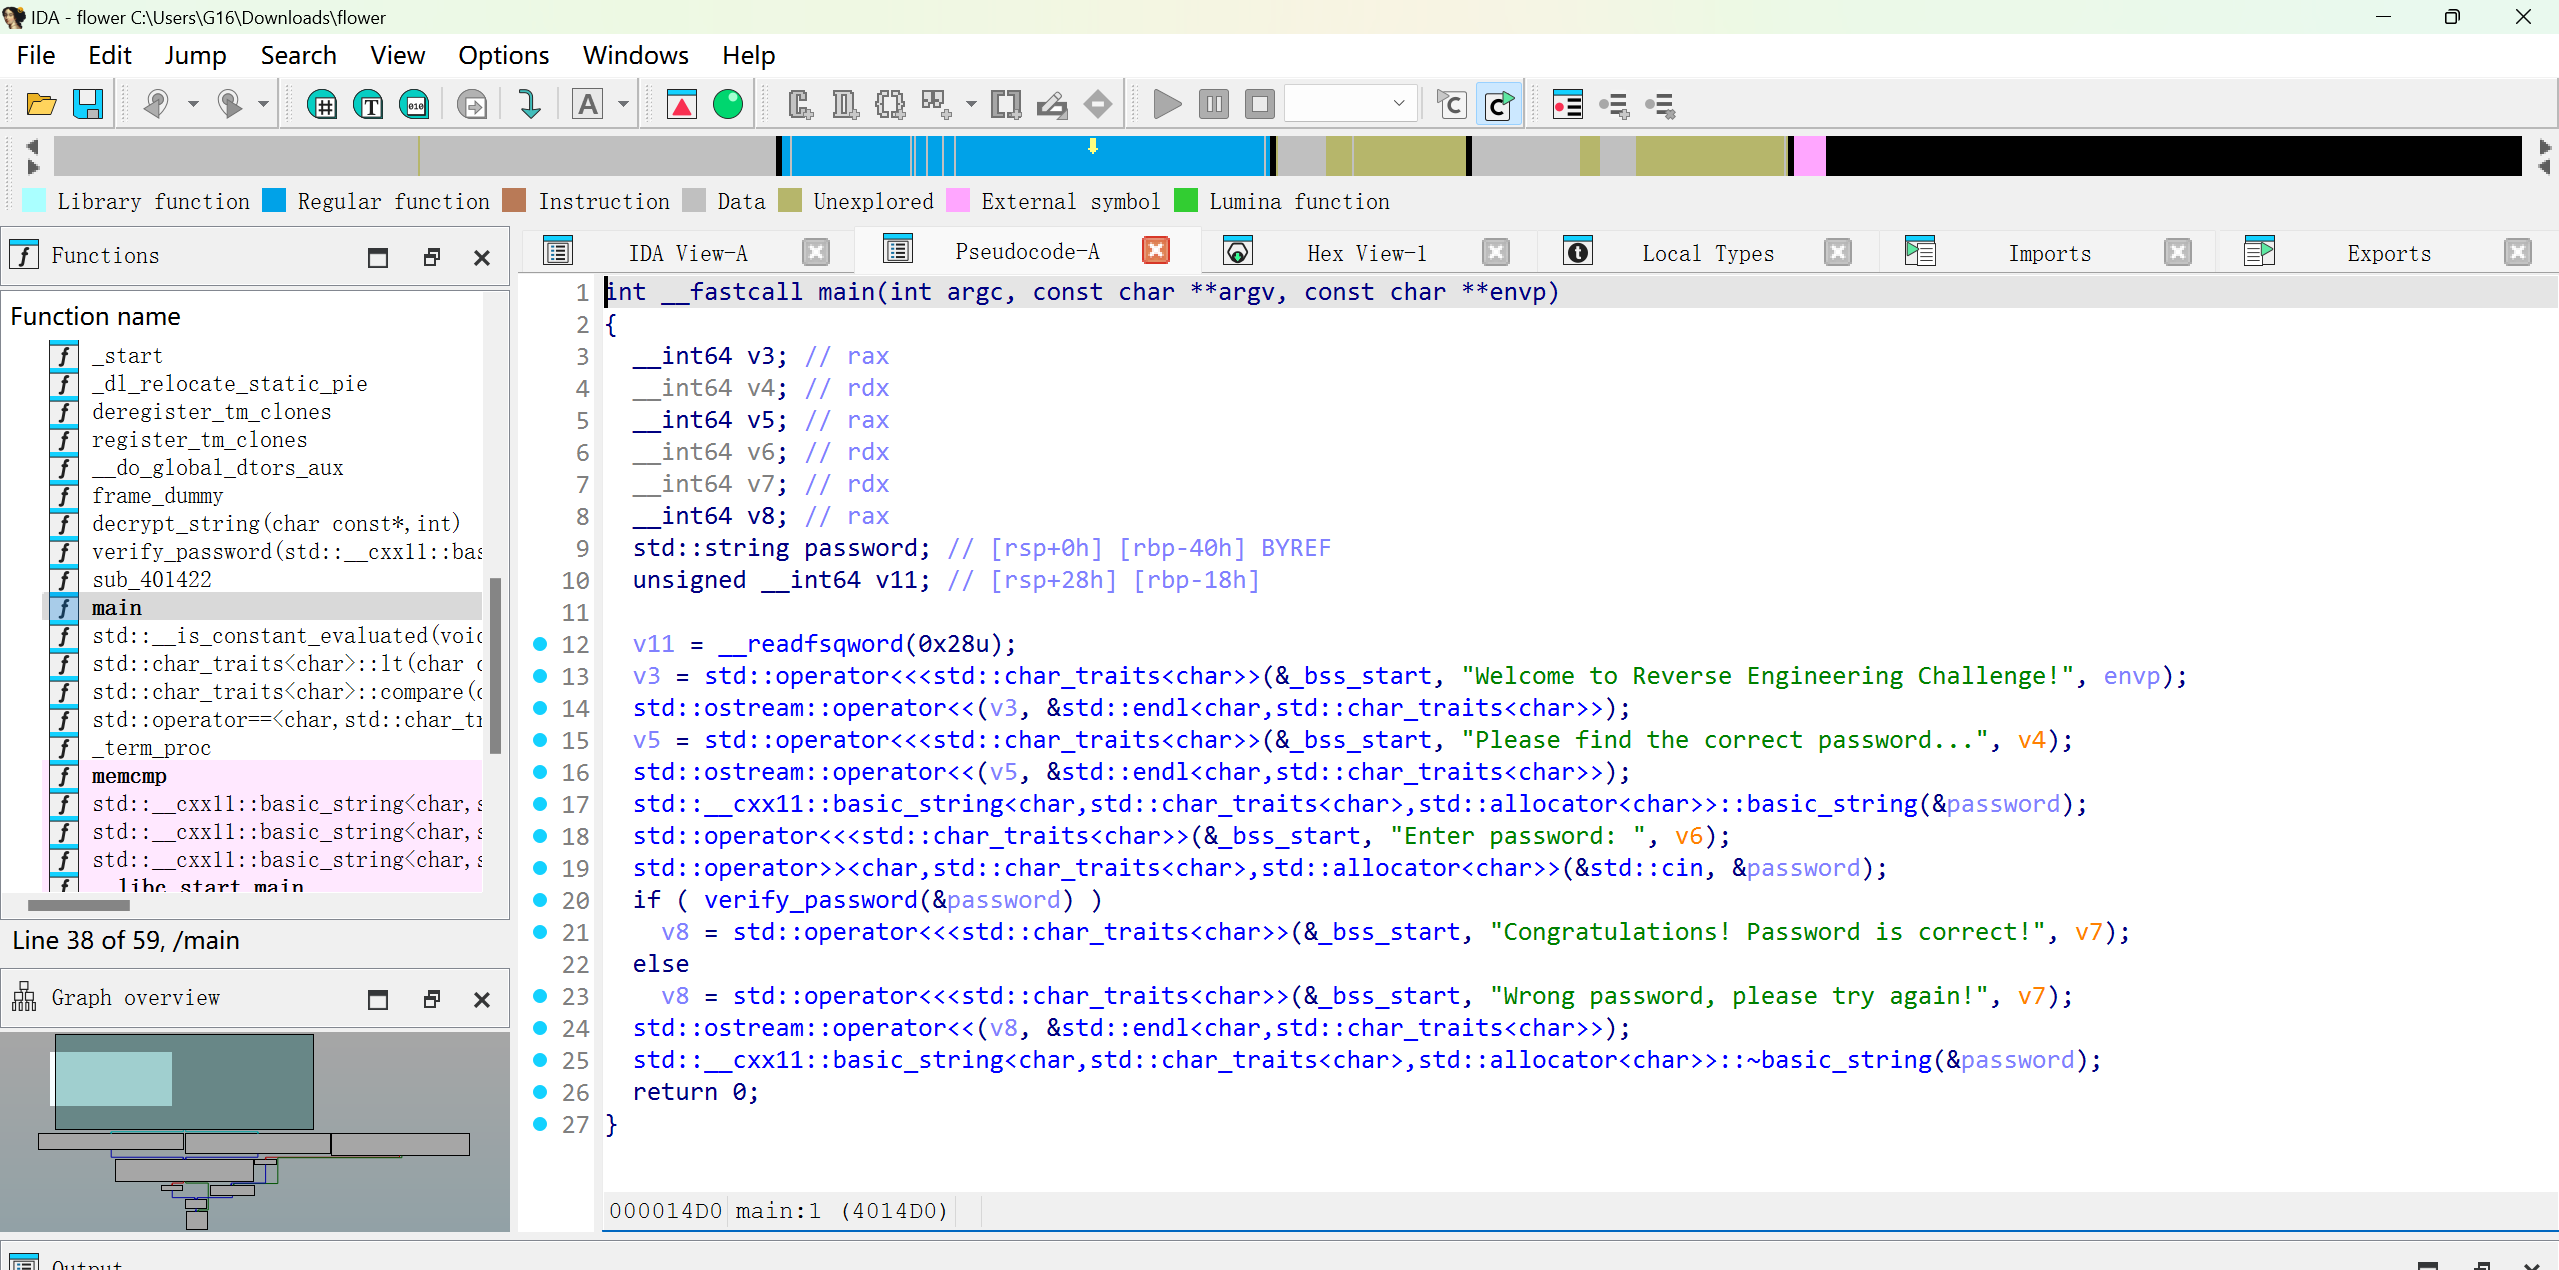Click the green circle toolbar icon
Viewport: 2559px width, 1270px height.
click(728, 104)
